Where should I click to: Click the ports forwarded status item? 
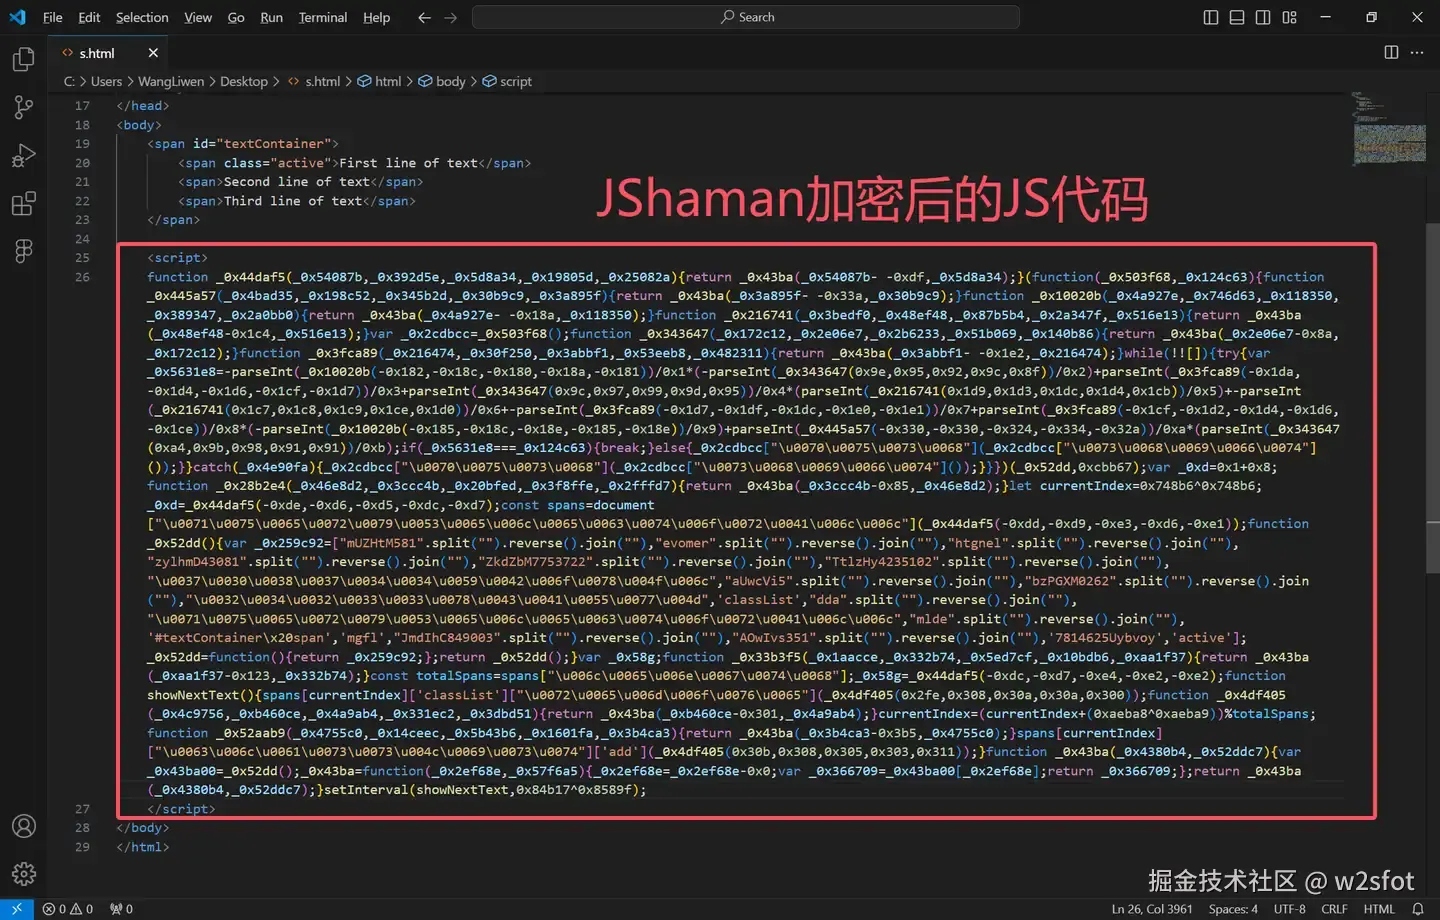(121, 909)
